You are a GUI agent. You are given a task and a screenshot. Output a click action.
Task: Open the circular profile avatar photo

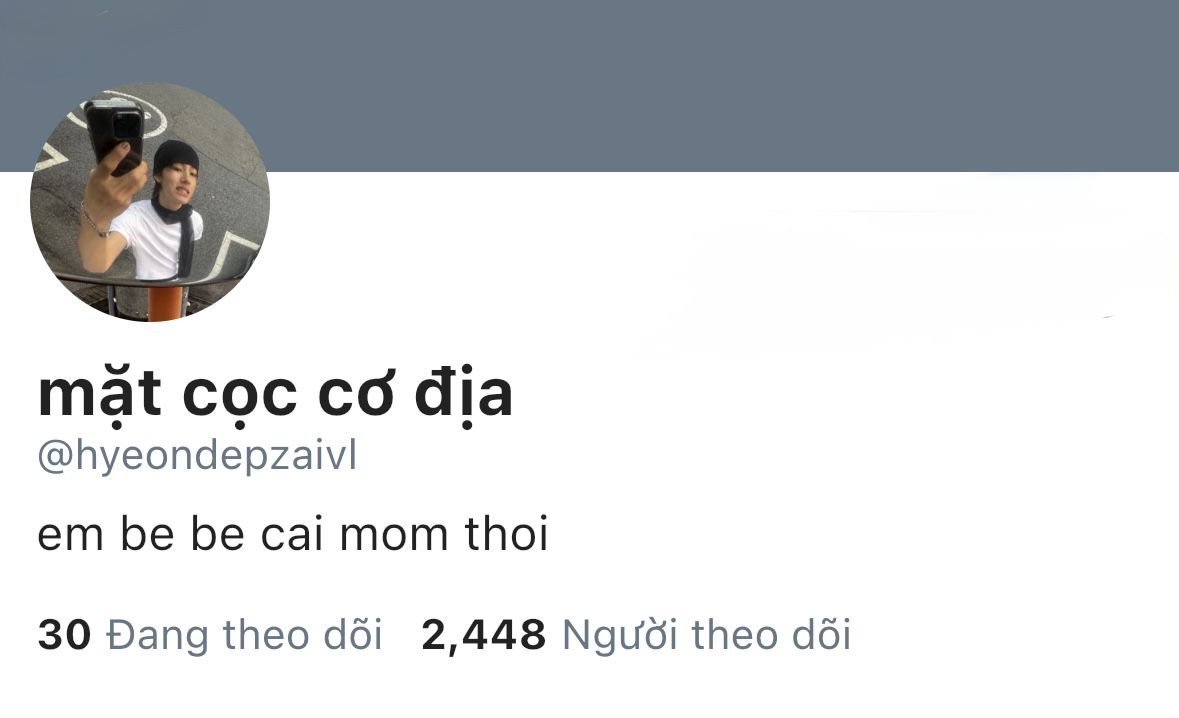click(x=150, y=201)
